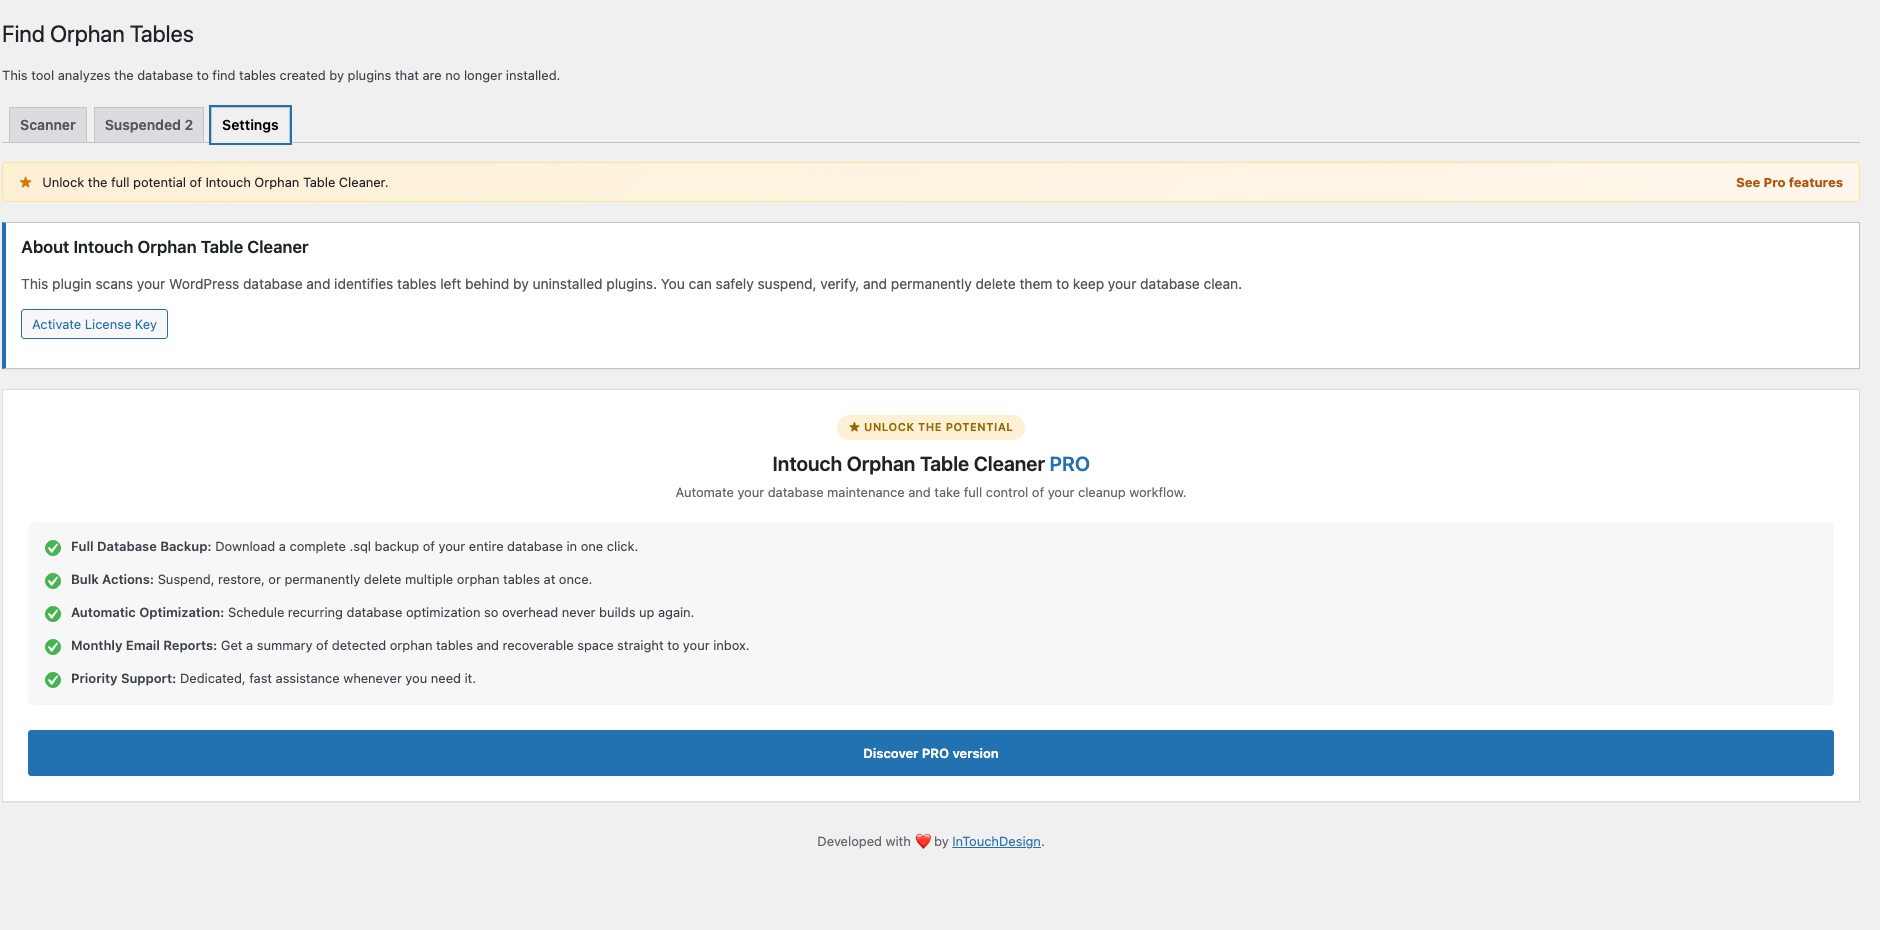The height and width of the screenshot is (930, 1880).
Task: Open the Suspended 2 tab
Action: tap(149, 125)
